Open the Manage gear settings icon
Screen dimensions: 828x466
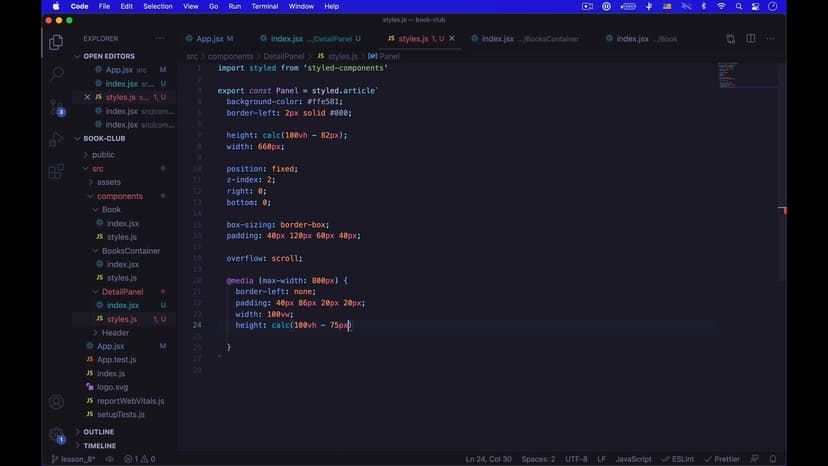[56, 435]
